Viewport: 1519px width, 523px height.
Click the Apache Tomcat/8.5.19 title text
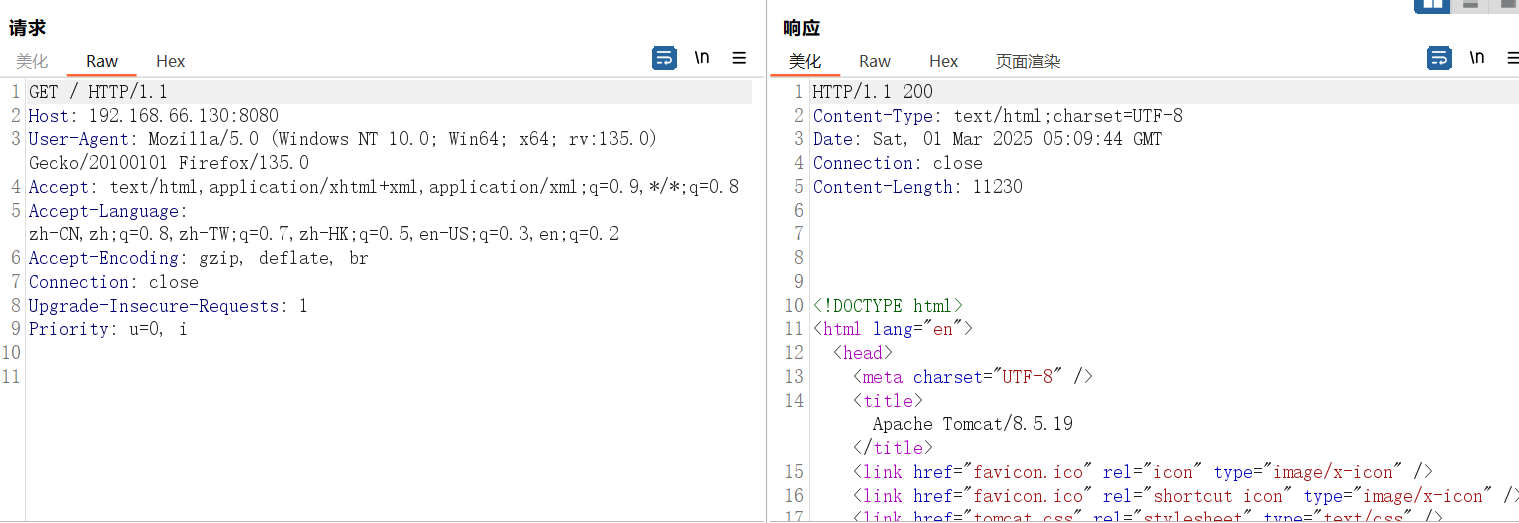972,424
